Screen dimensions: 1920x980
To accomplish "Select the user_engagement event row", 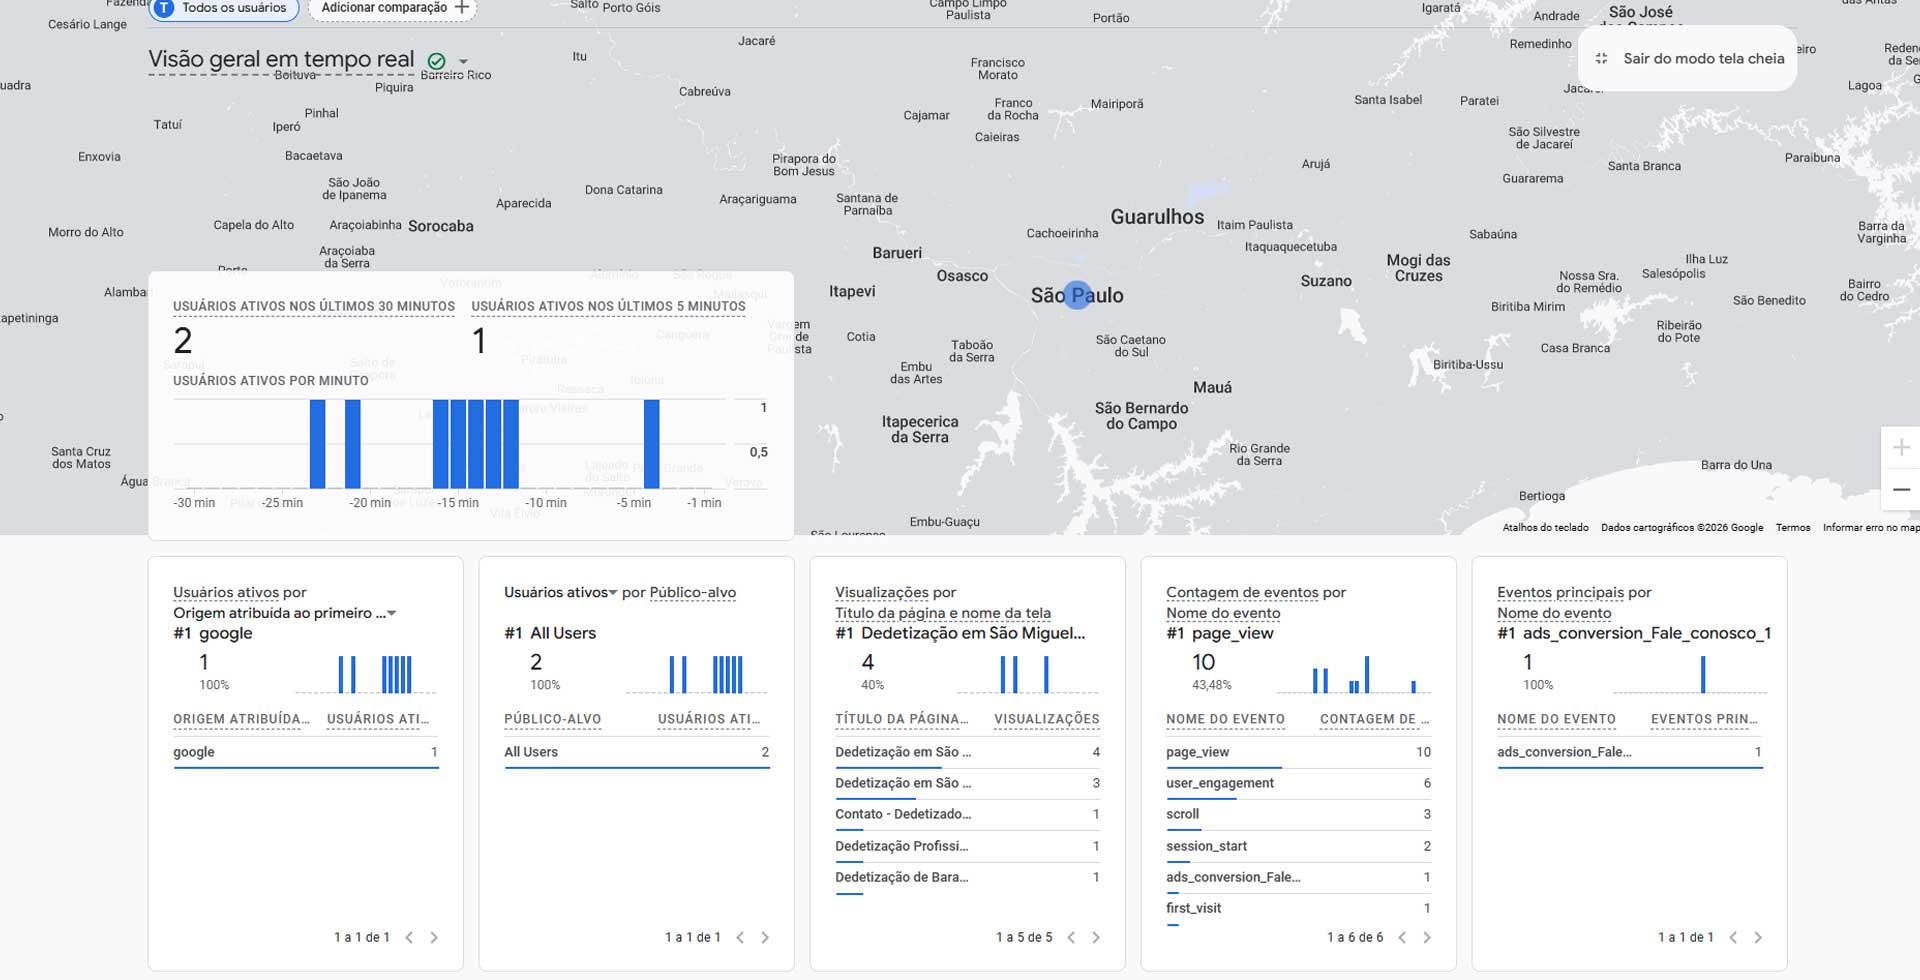I will point(1219,783).
